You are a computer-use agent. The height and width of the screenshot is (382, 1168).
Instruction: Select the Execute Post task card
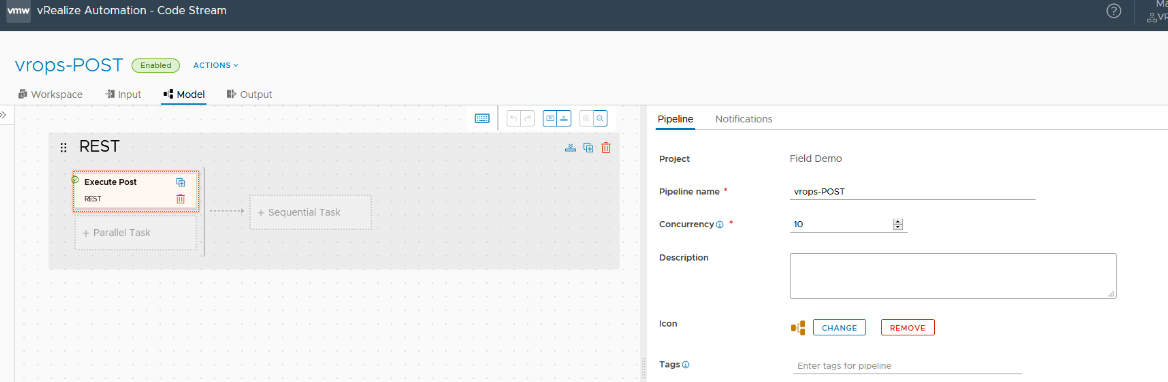coord(136,192)
